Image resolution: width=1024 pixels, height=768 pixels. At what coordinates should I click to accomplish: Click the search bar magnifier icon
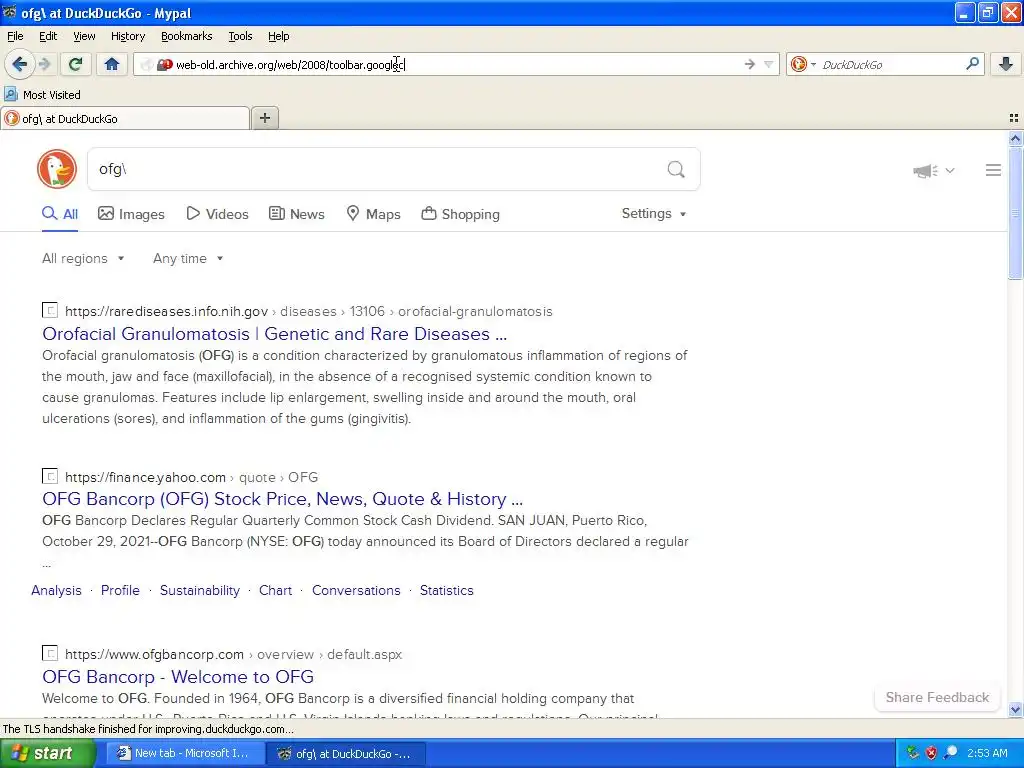click(x=972, y=64)
